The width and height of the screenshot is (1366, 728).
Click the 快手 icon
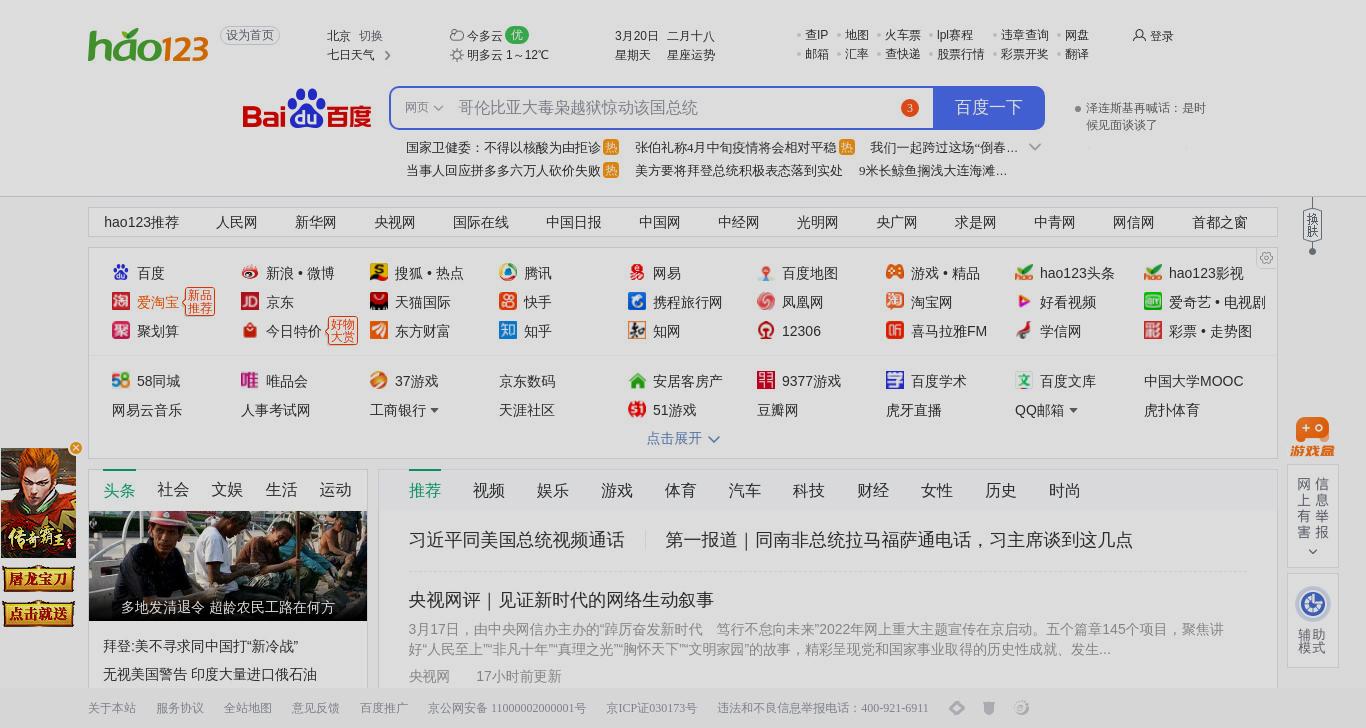pos(508,301)
